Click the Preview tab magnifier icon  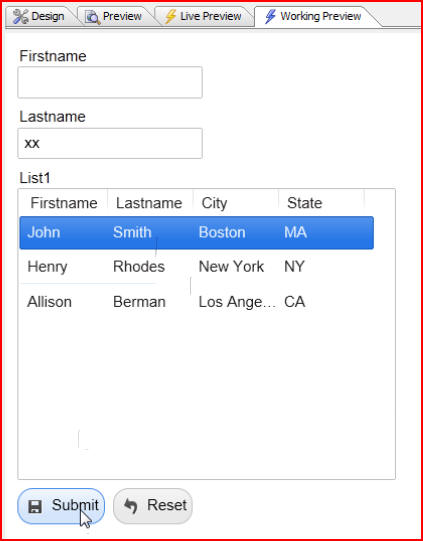[x=92, y=17]
